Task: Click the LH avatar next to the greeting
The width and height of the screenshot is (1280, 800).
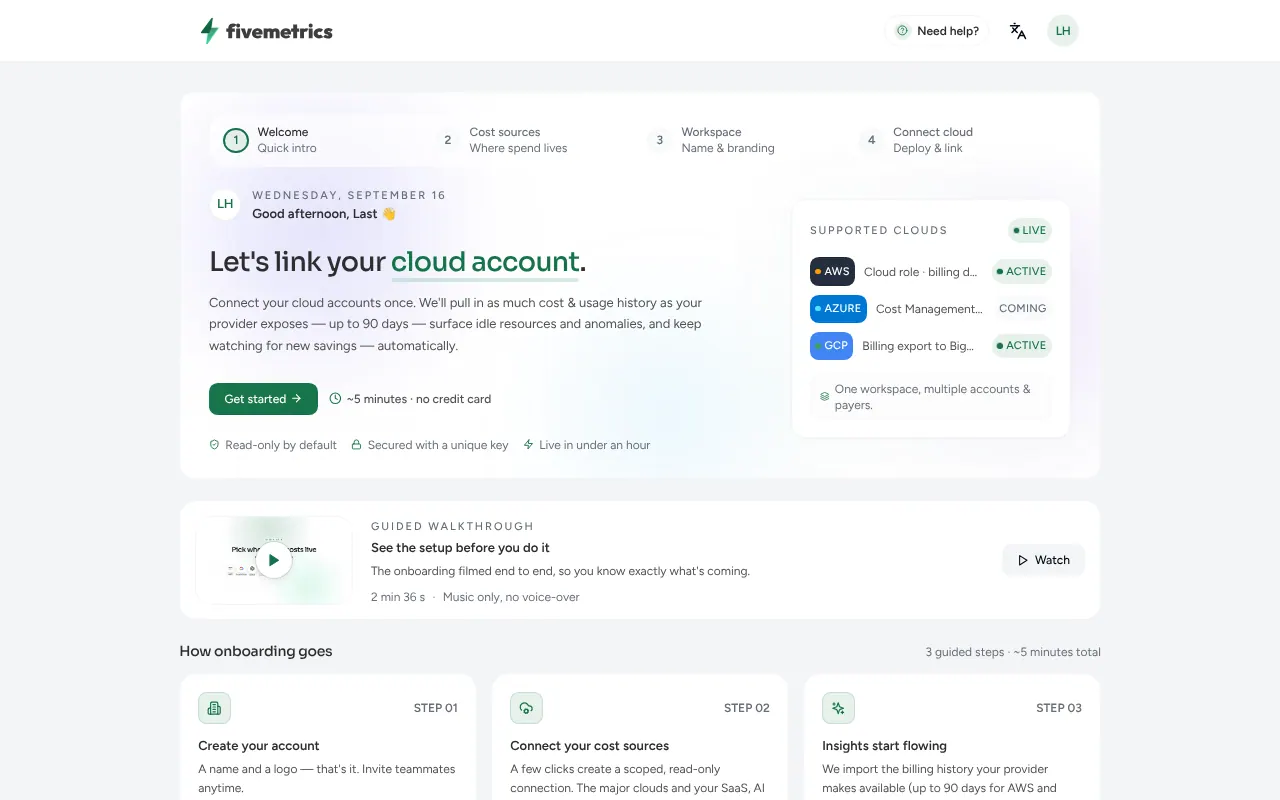Action: click(225, 204)
